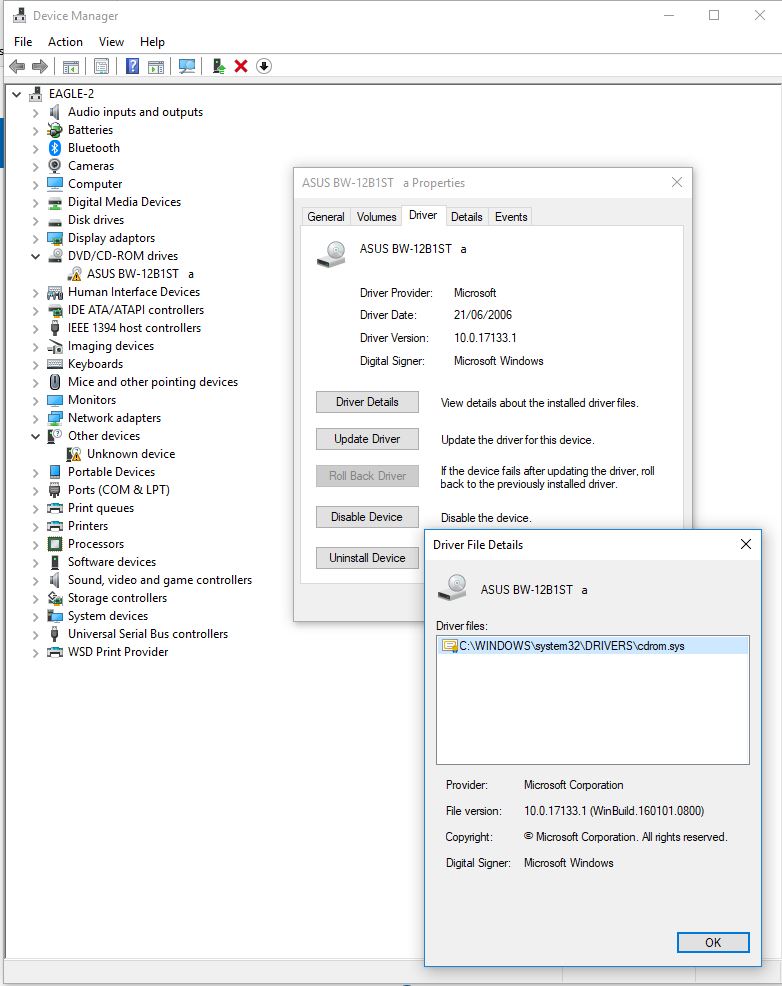782x986 pixels.
Task: Expand the System devices node
Action: [x=36, y=617]
